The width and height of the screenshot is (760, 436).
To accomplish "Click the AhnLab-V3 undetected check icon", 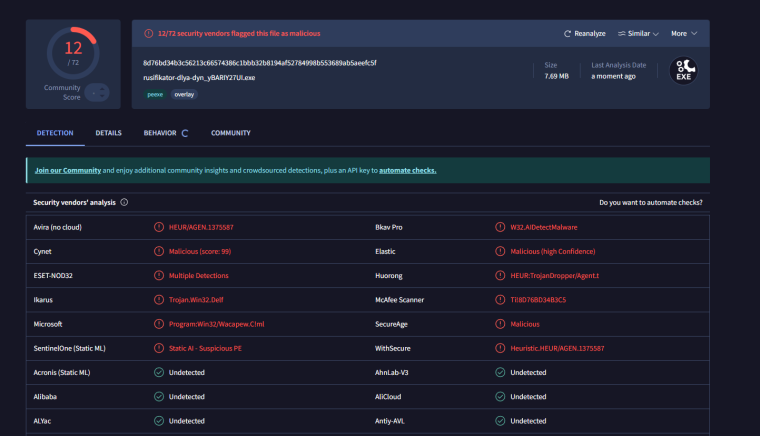I will [x=500, y=372].
